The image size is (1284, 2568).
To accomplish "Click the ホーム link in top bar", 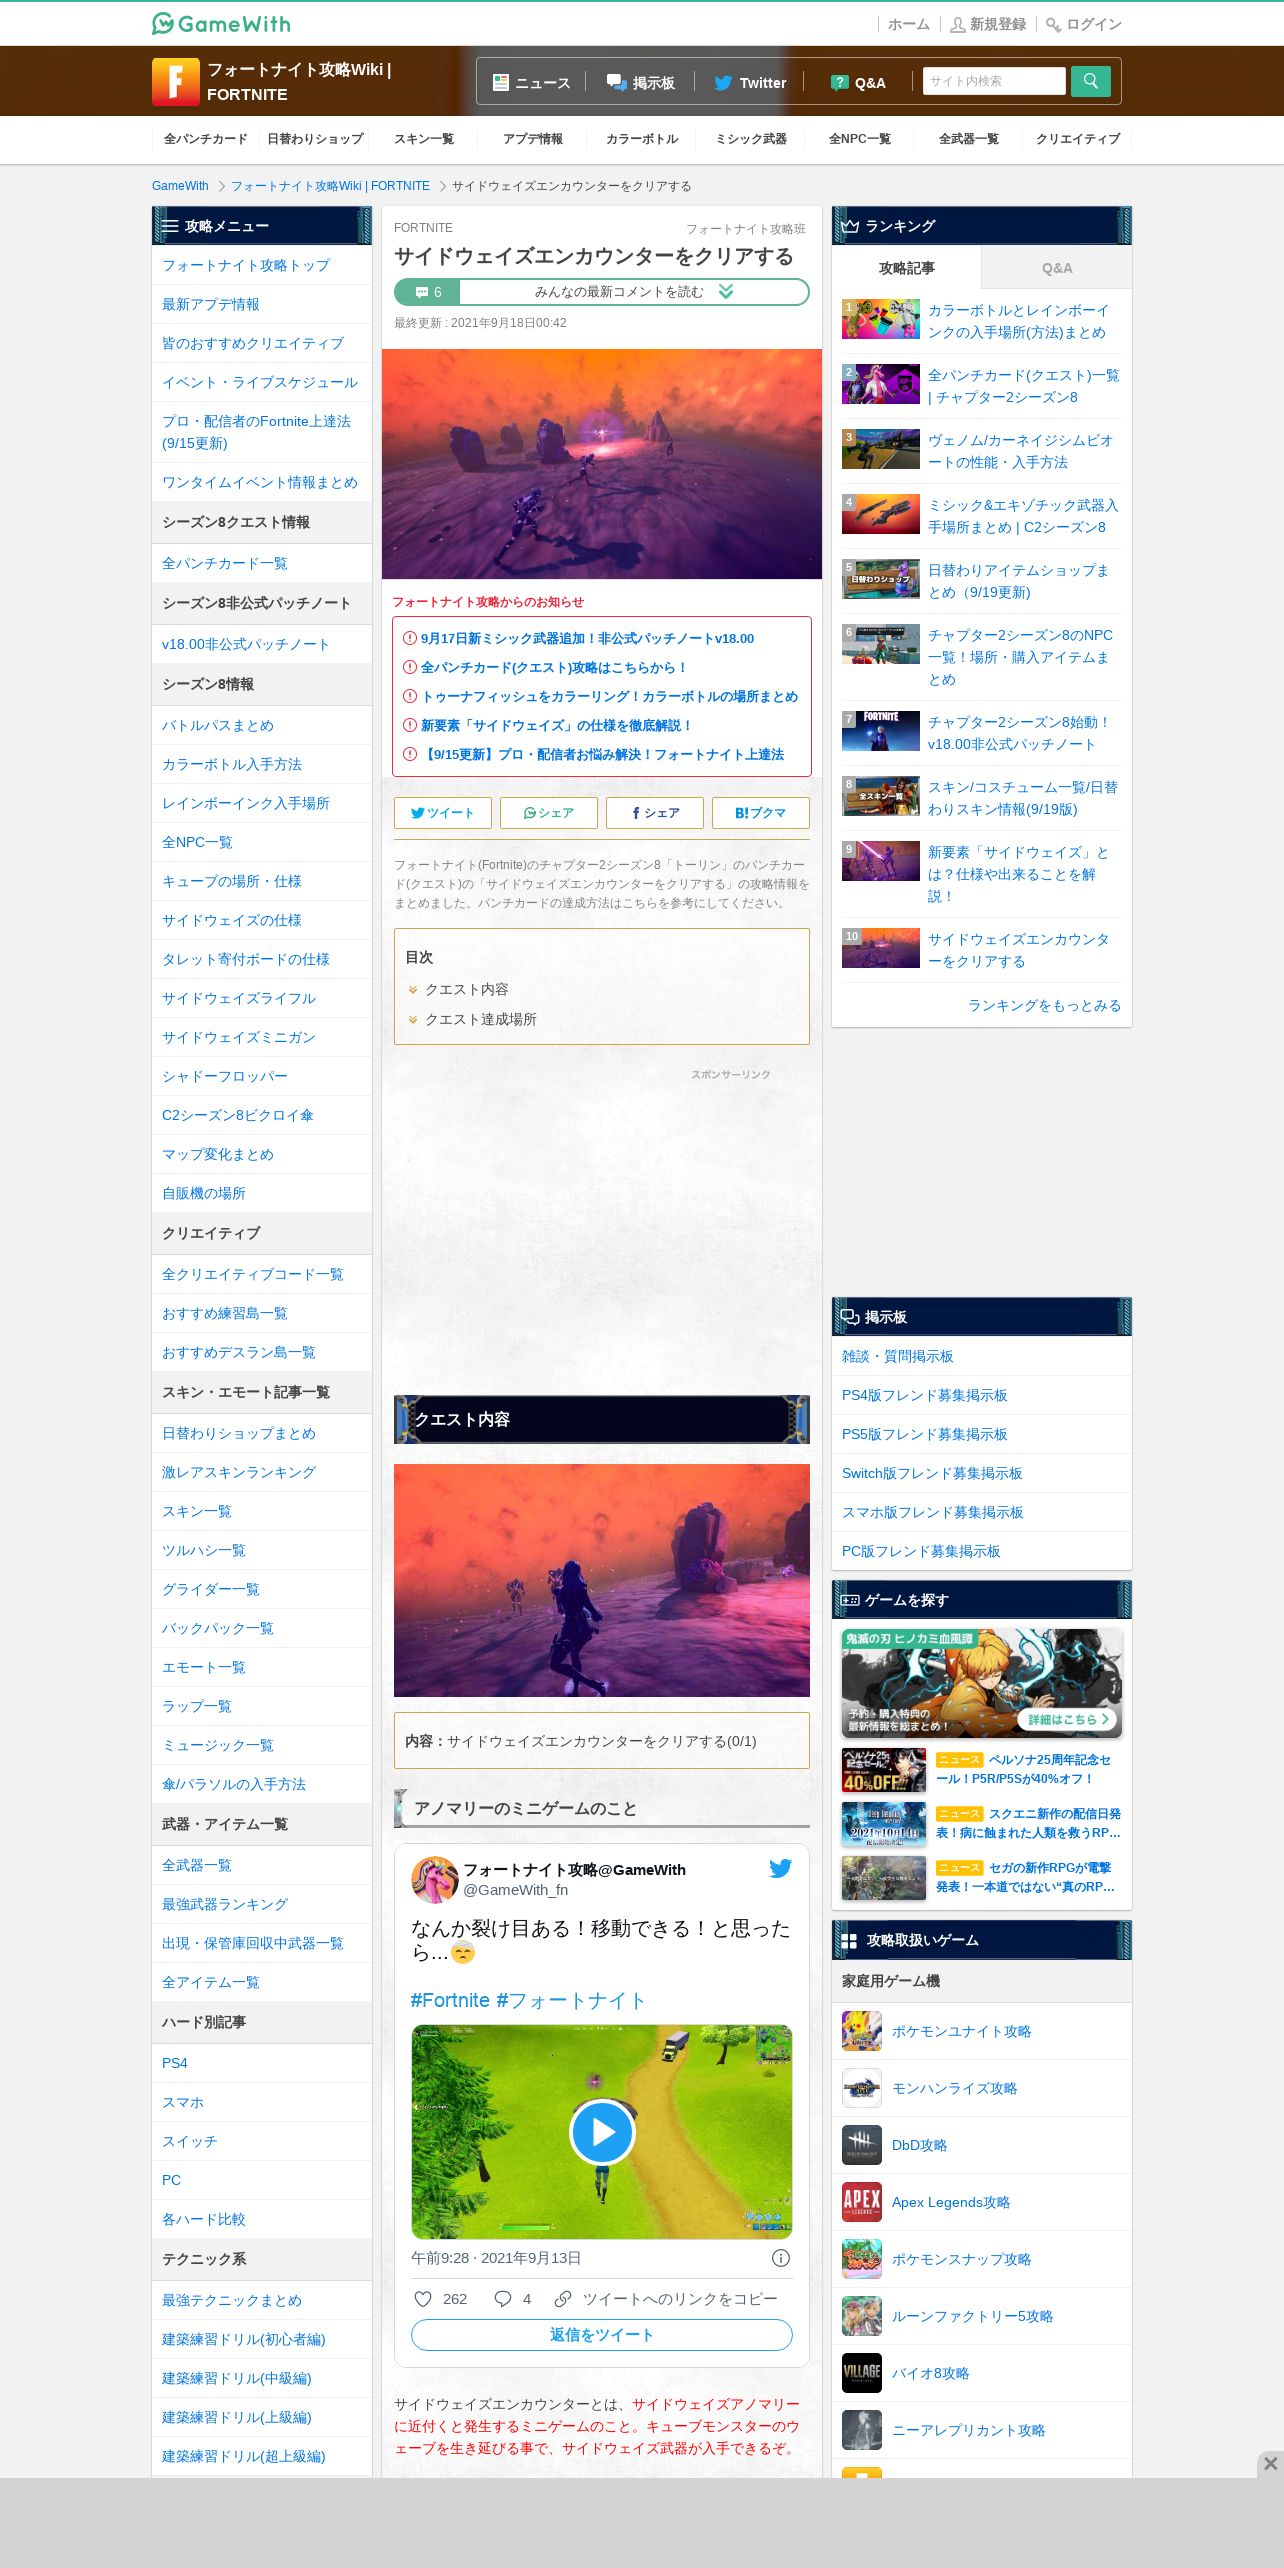I will pos(908,24).
